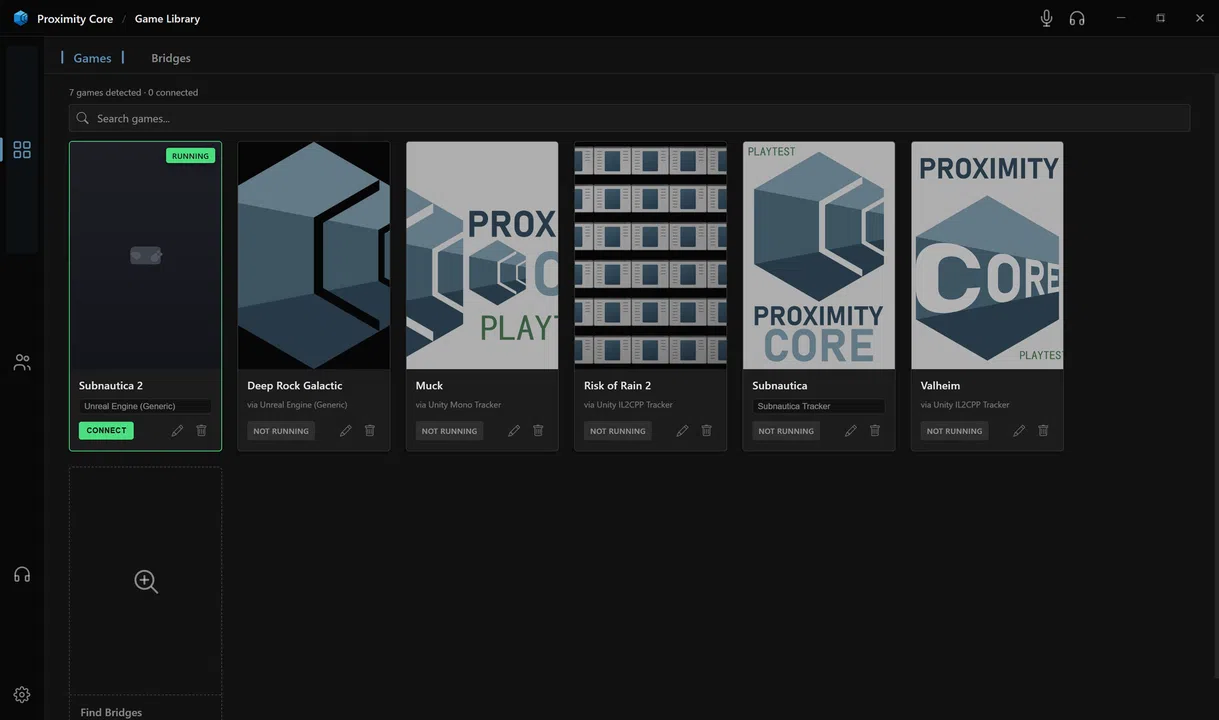1219x720 pixels.
Task: Edit the Subnautica game entry
Action: (850, 431)
